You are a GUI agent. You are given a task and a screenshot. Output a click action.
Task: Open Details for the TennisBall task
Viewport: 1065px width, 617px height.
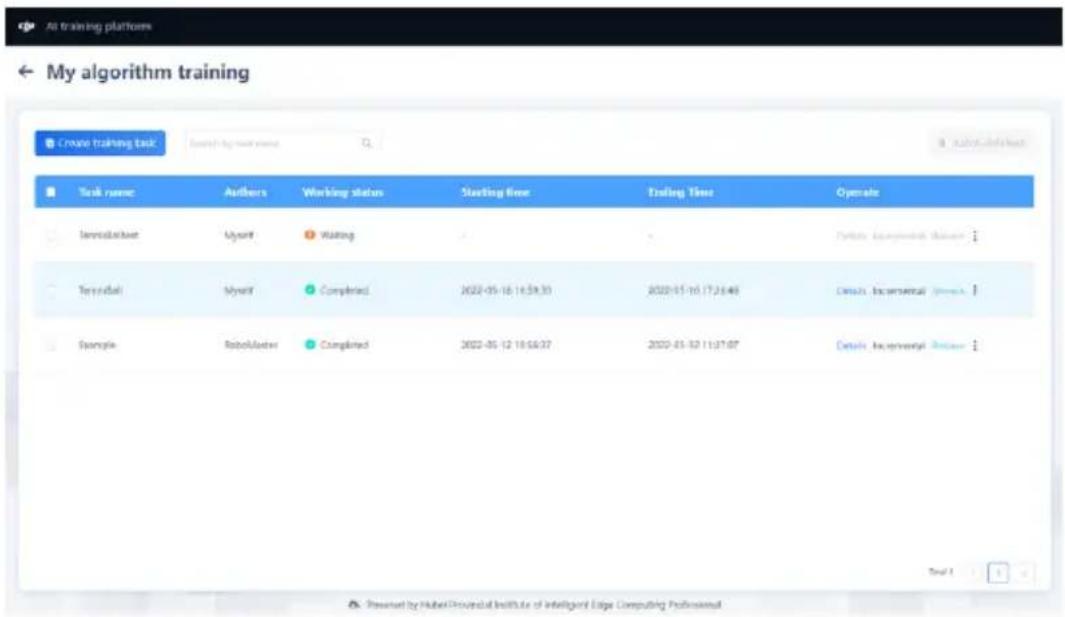(850, 291)
